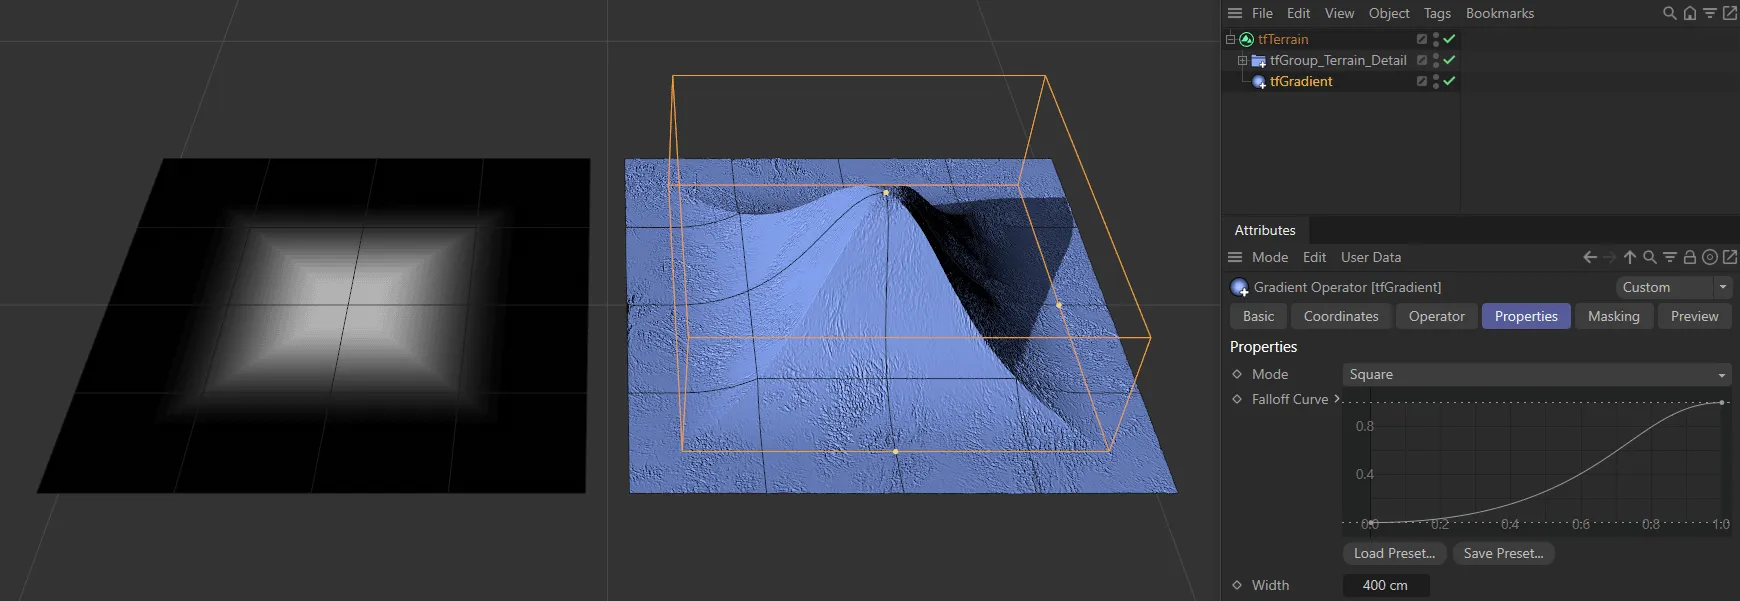1740x601 pixels.
Task: Disable tfTerrain with its green checkmark
Action: [x=1449, y=39]
